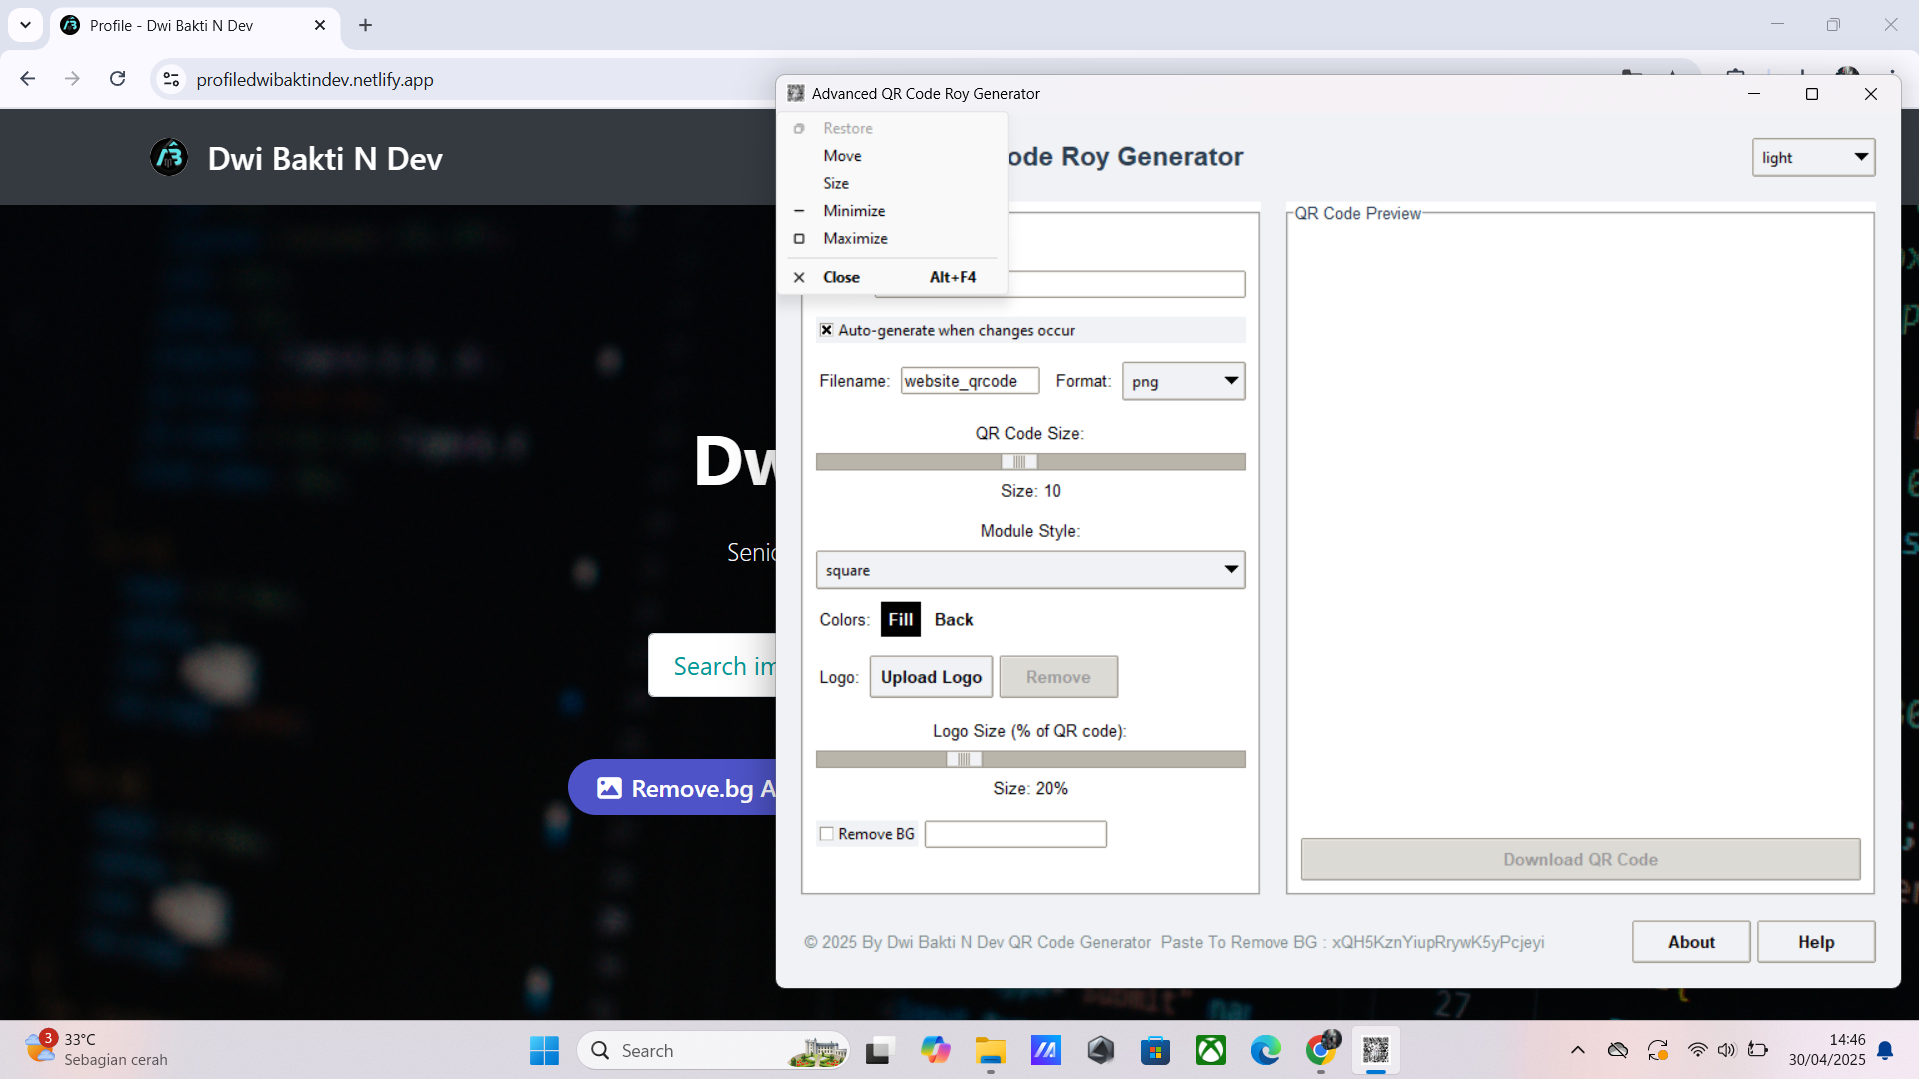1919x1079 pixels.
Task: Switch to Google Chrome on the taskbar
Action: pos(1321,1050)
